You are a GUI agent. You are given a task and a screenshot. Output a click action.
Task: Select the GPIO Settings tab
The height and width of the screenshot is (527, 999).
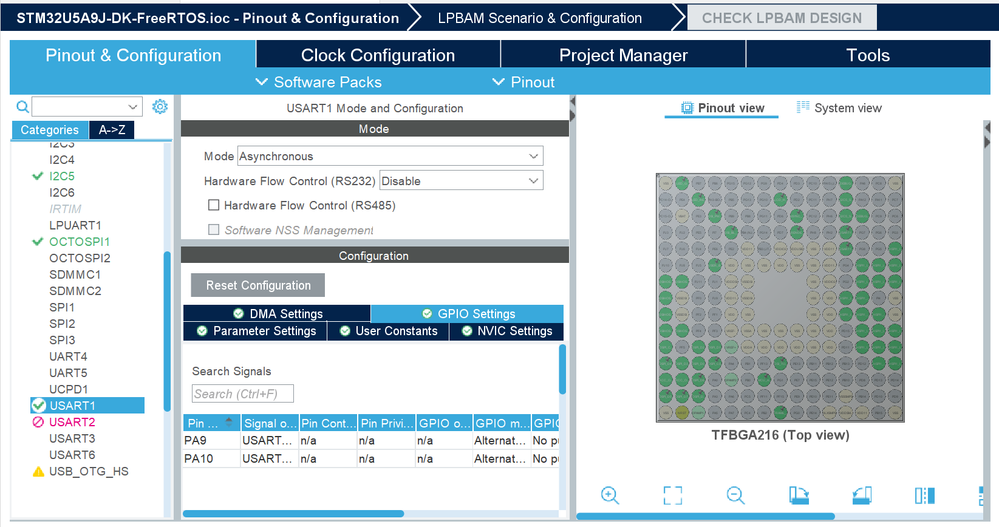[x=468, y=314]
